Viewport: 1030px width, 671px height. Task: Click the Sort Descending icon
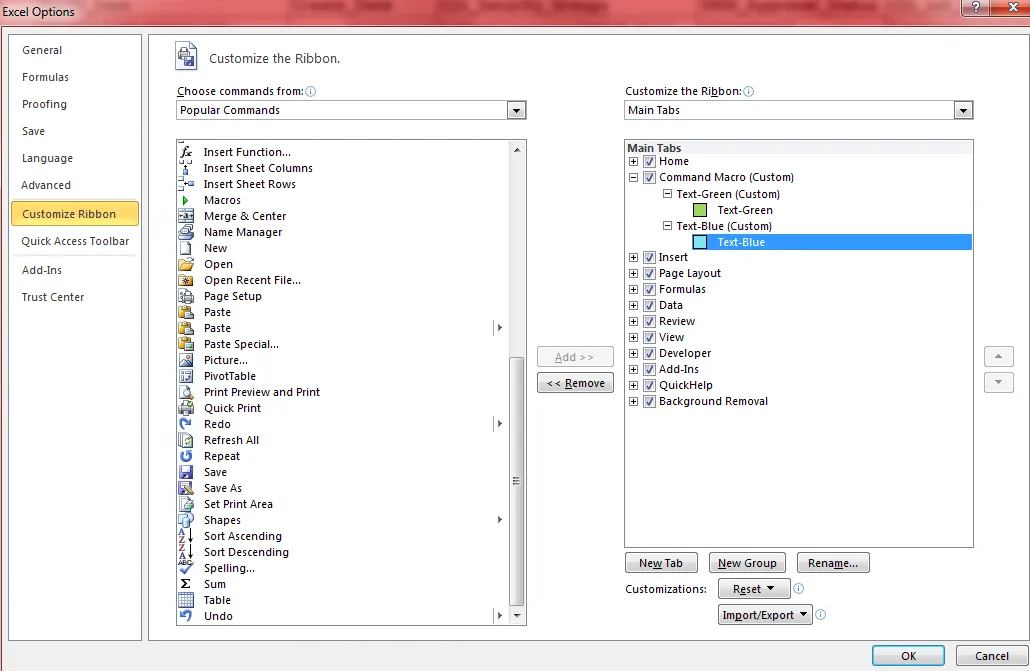(187, 552)
